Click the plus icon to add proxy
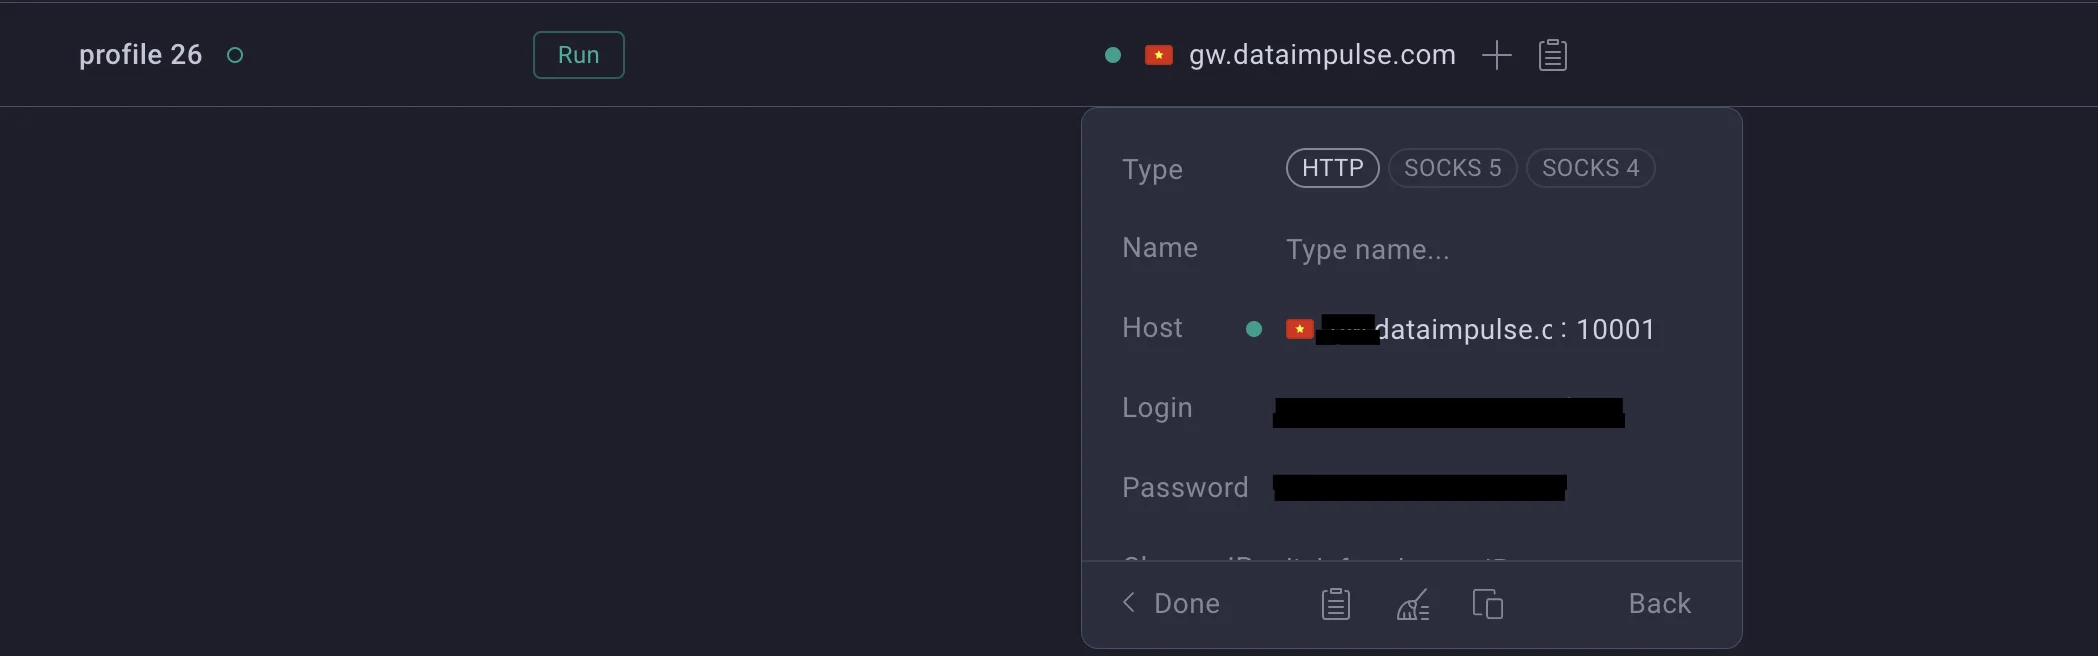2098x656 pixels. [x=1496, y=55]
